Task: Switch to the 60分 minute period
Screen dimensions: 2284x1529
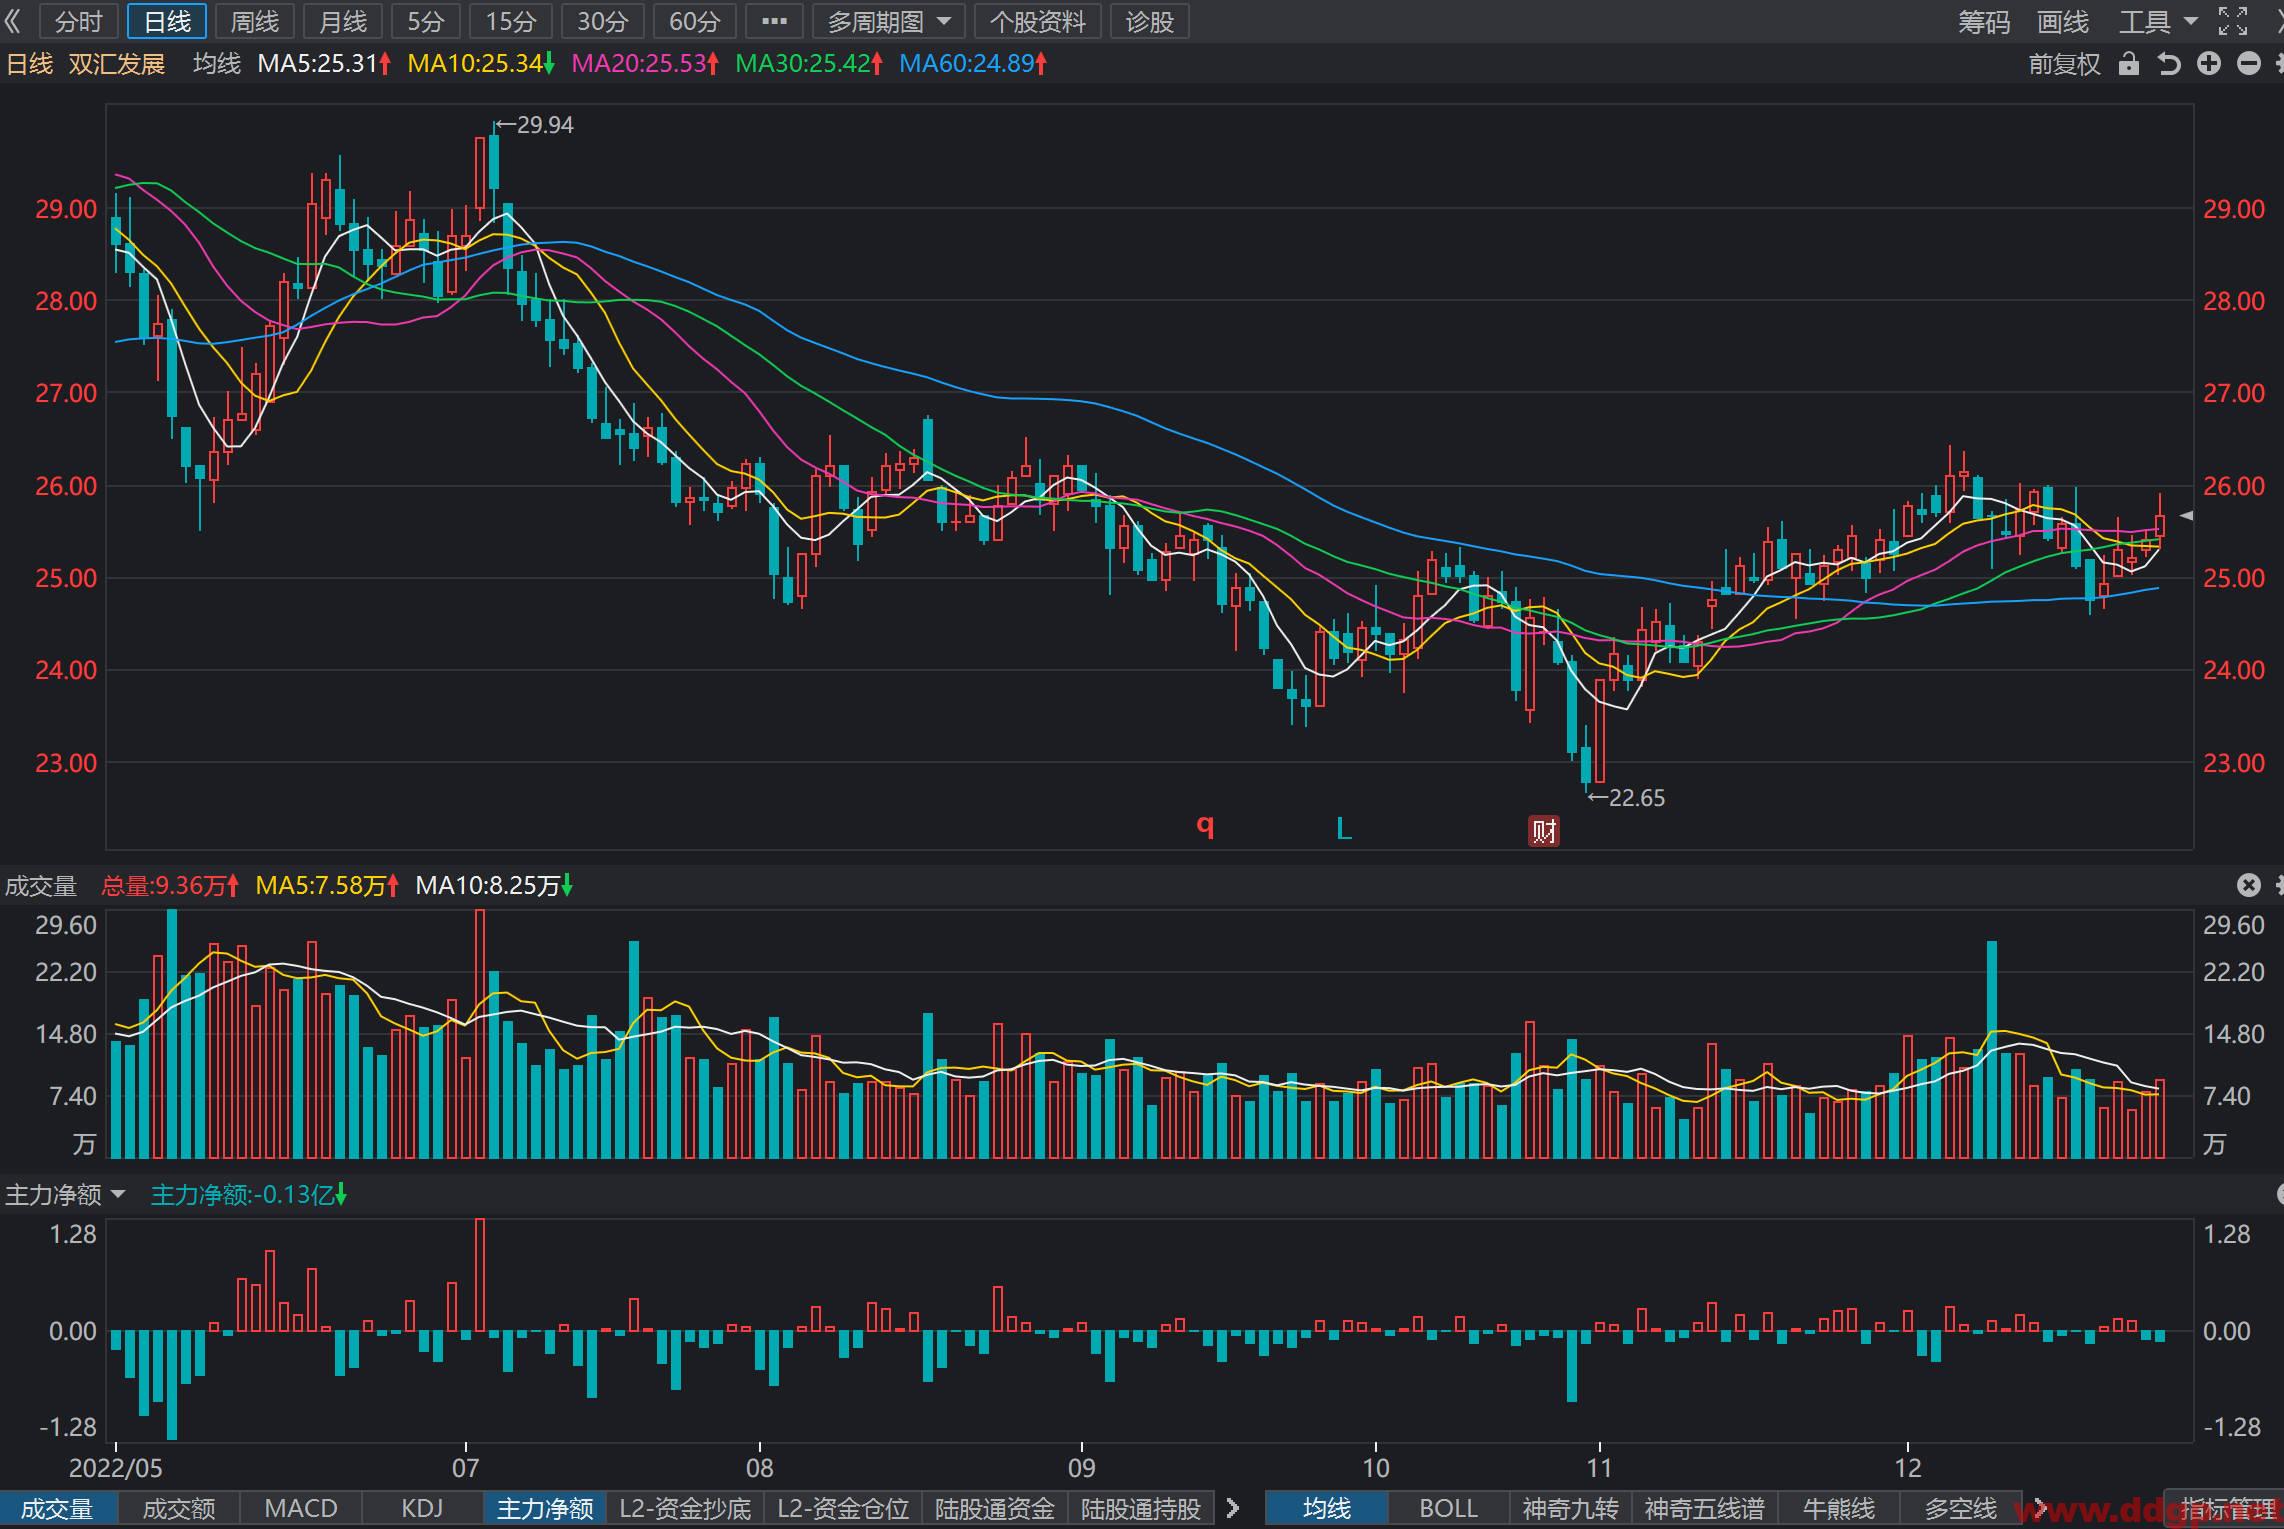Action: point(695,21)
